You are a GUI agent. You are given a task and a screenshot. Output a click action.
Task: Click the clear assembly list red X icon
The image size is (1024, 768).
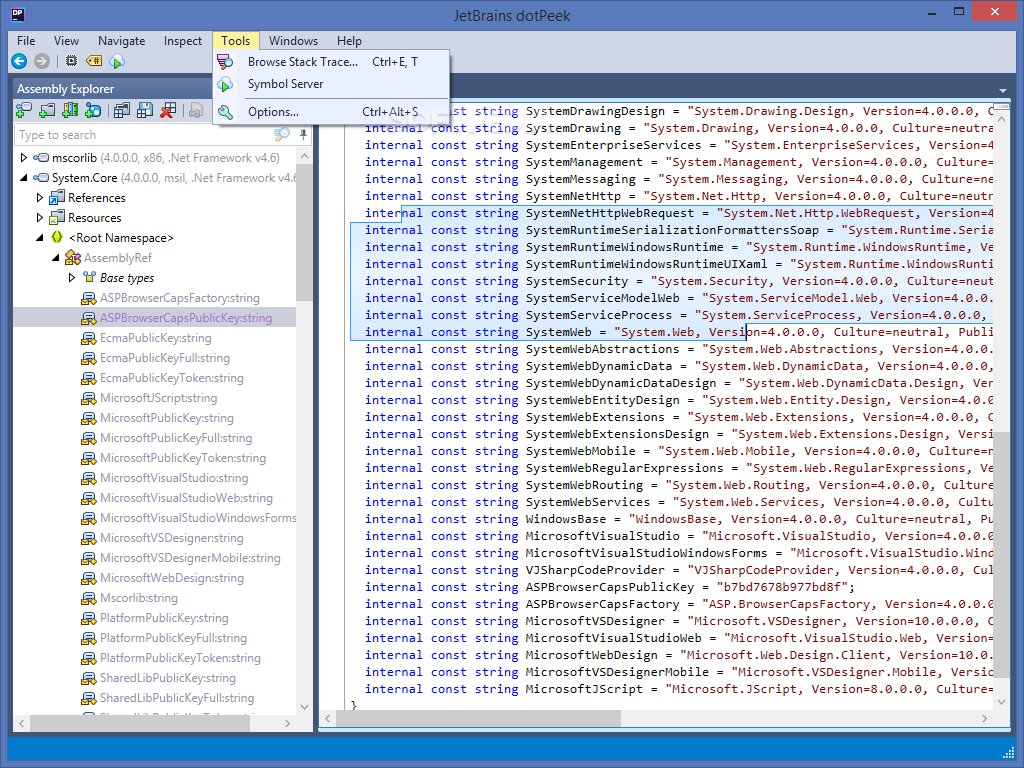(168, 111)
